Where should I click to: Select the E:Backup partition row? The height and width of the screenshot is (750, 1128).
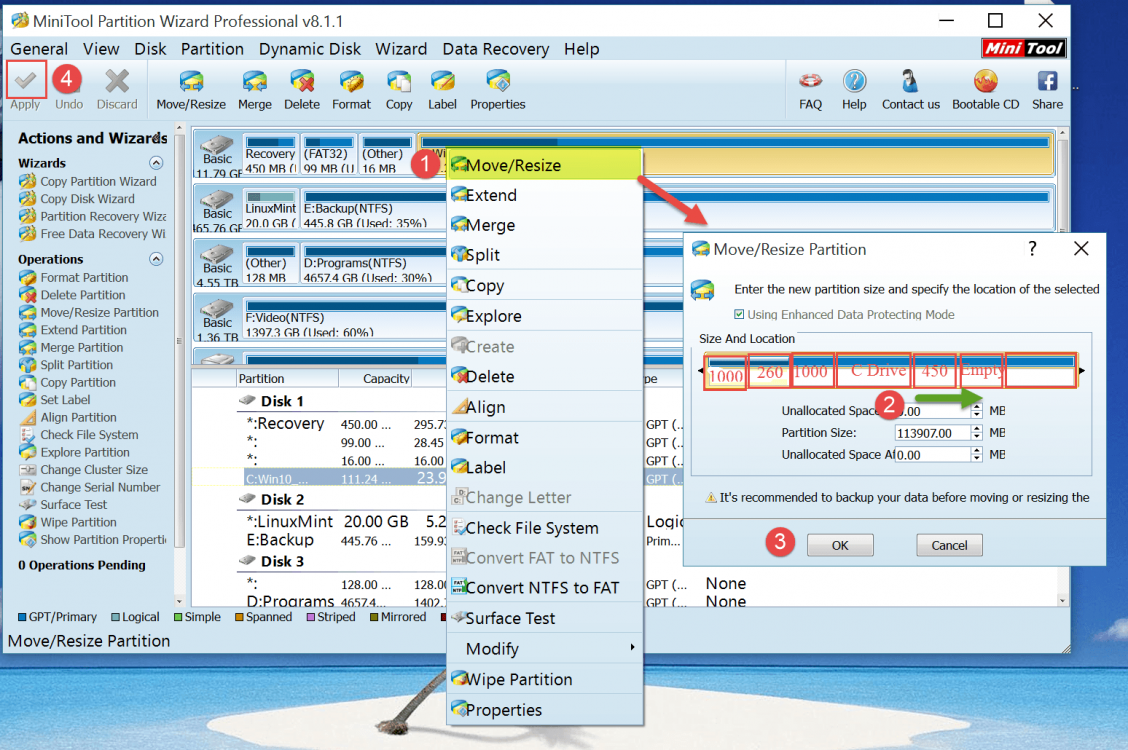(x=345, y=540)
